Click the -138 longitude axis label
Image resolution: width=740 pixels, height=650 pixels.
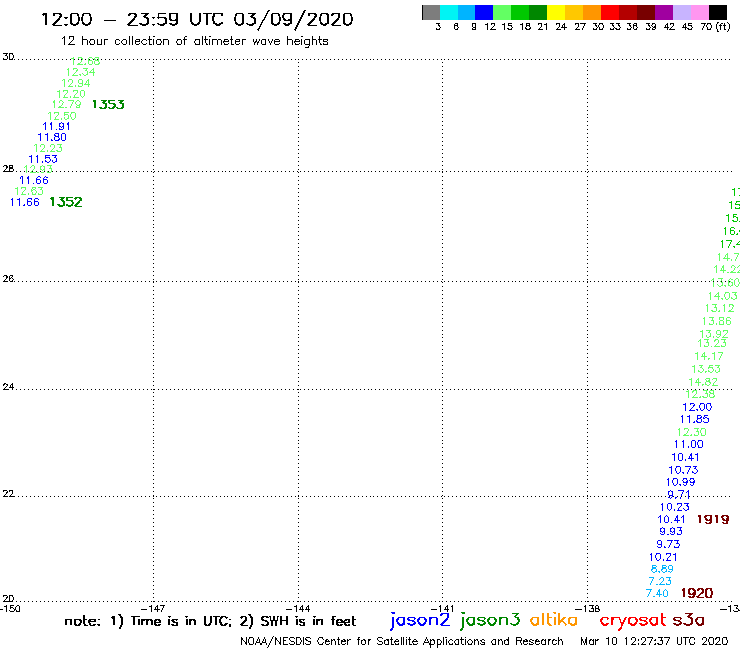(588, 608)
